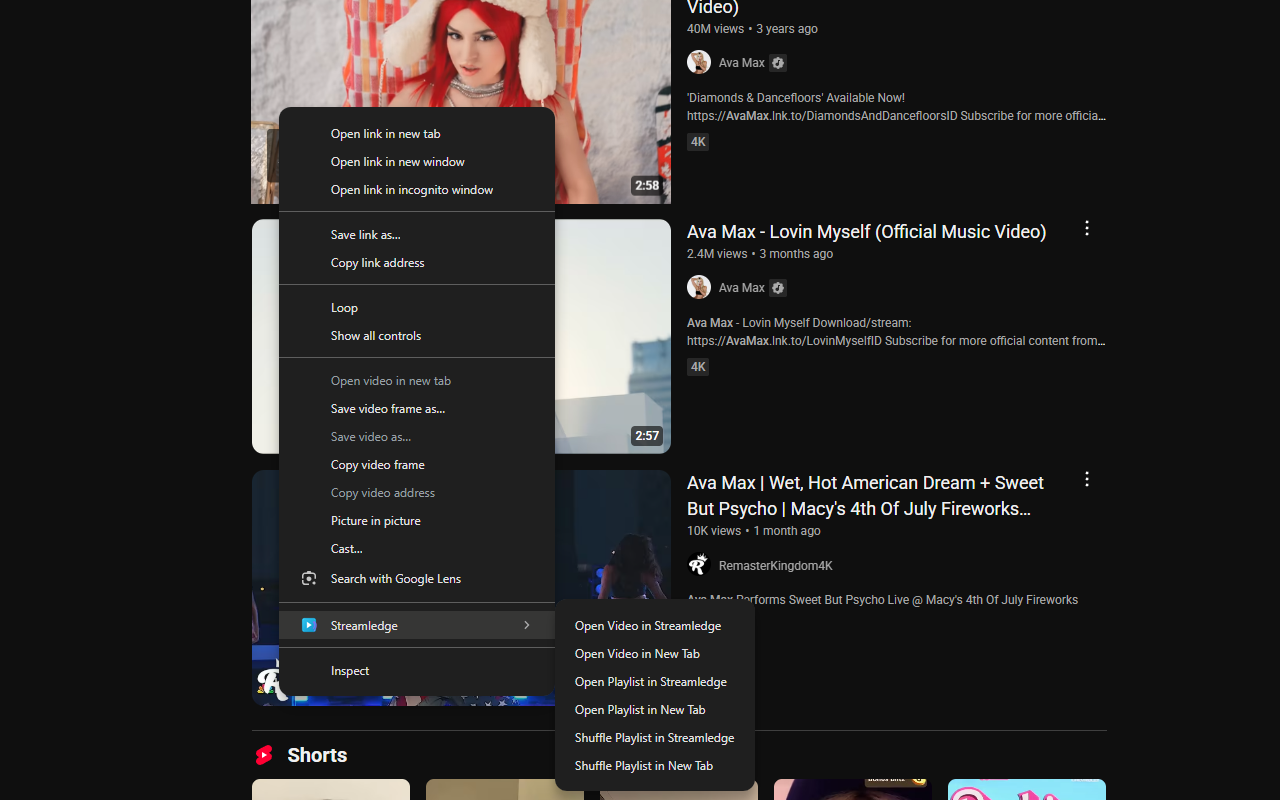Screen dimensions: 1280x800
Task: Click the "10K views" text
Action: click(714, 531)
